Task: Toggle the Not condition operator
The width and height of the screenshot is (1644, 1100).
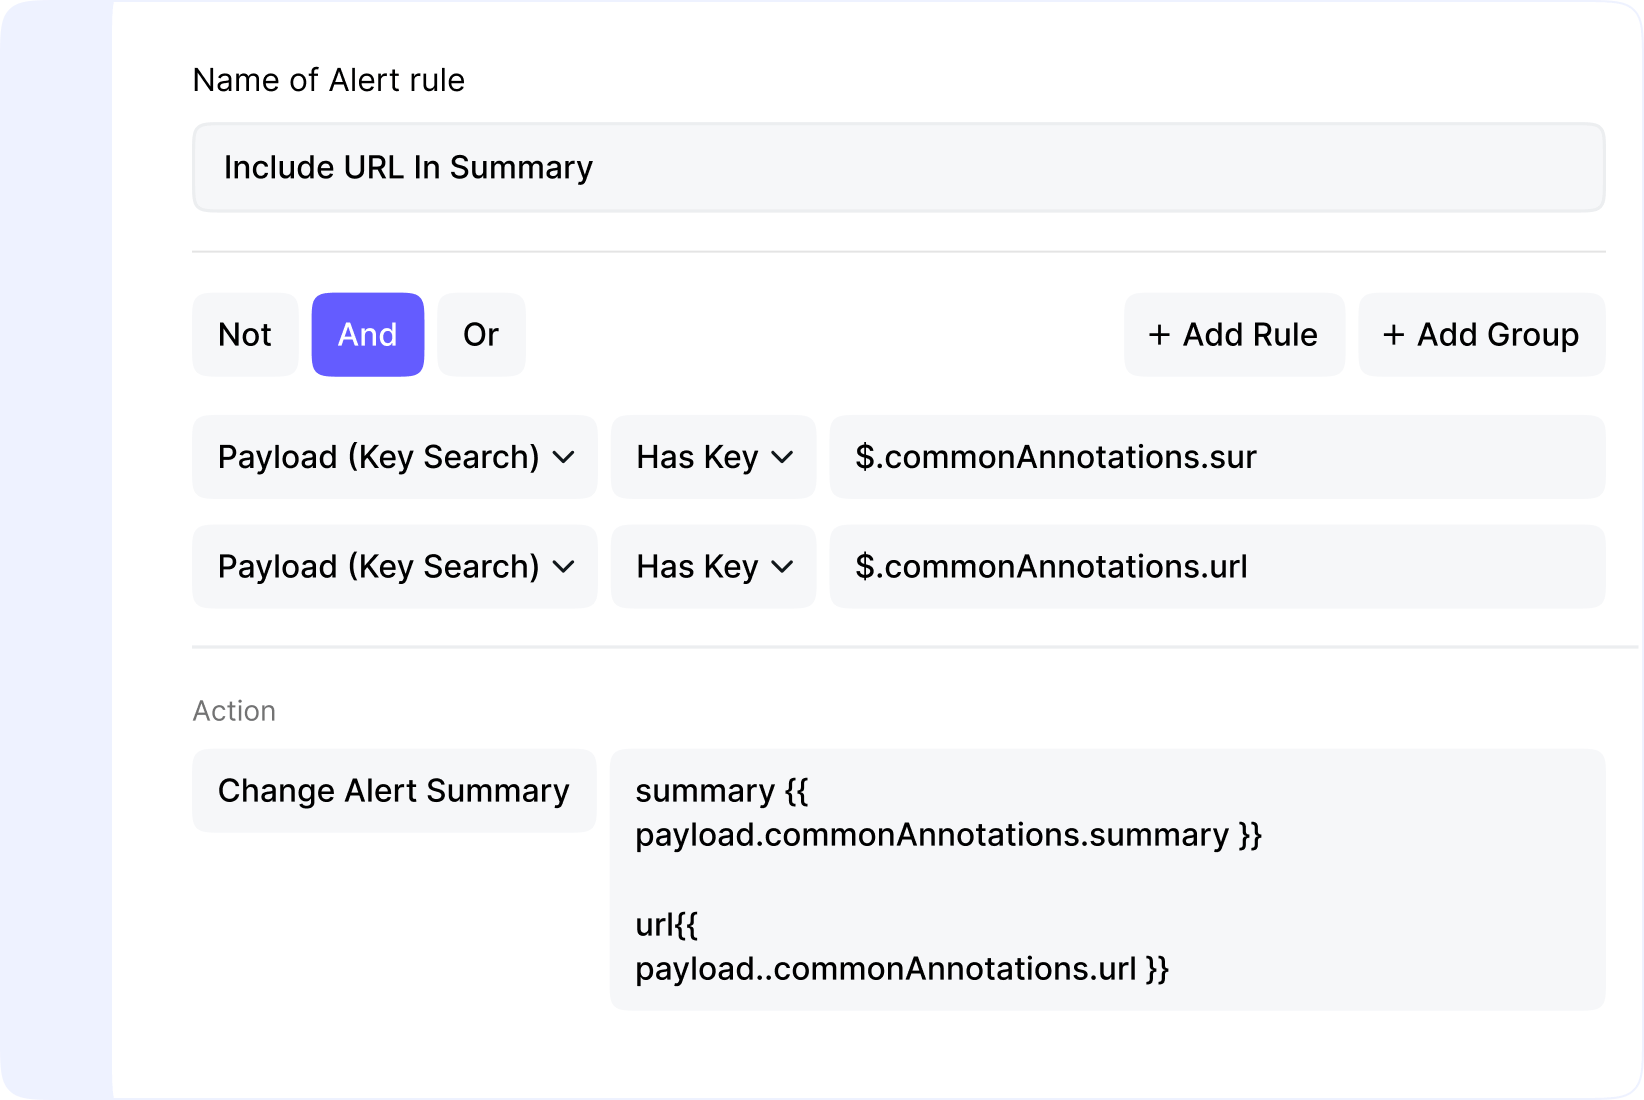Action: 245,335
